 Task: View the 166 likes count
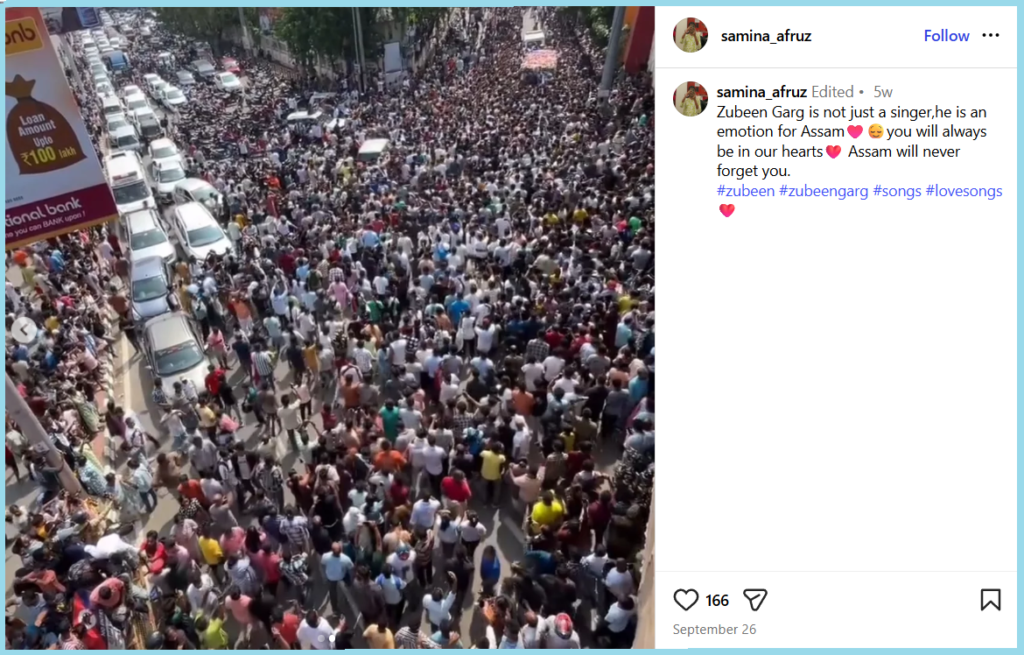point(717,600)
